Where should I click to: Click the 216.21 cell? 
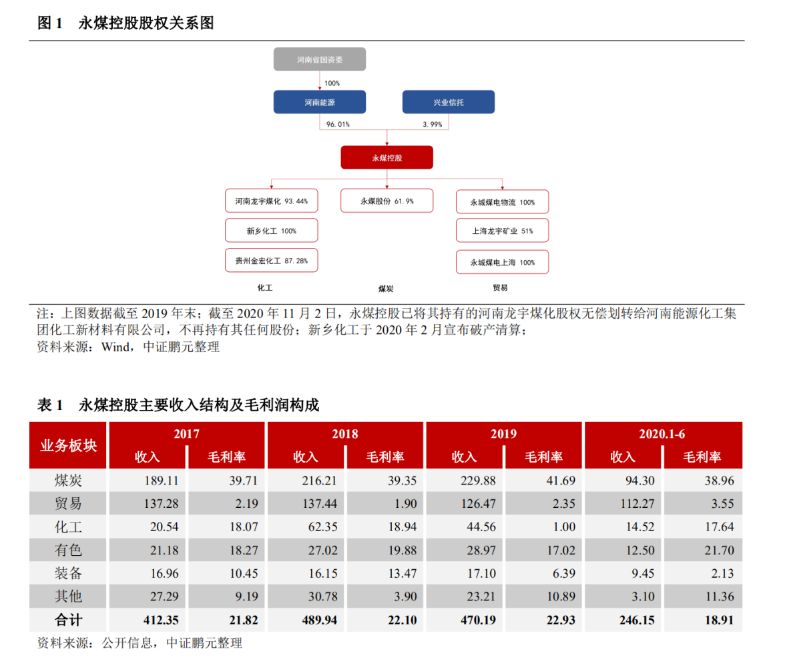pyautogui.click(x=306, y=480)
